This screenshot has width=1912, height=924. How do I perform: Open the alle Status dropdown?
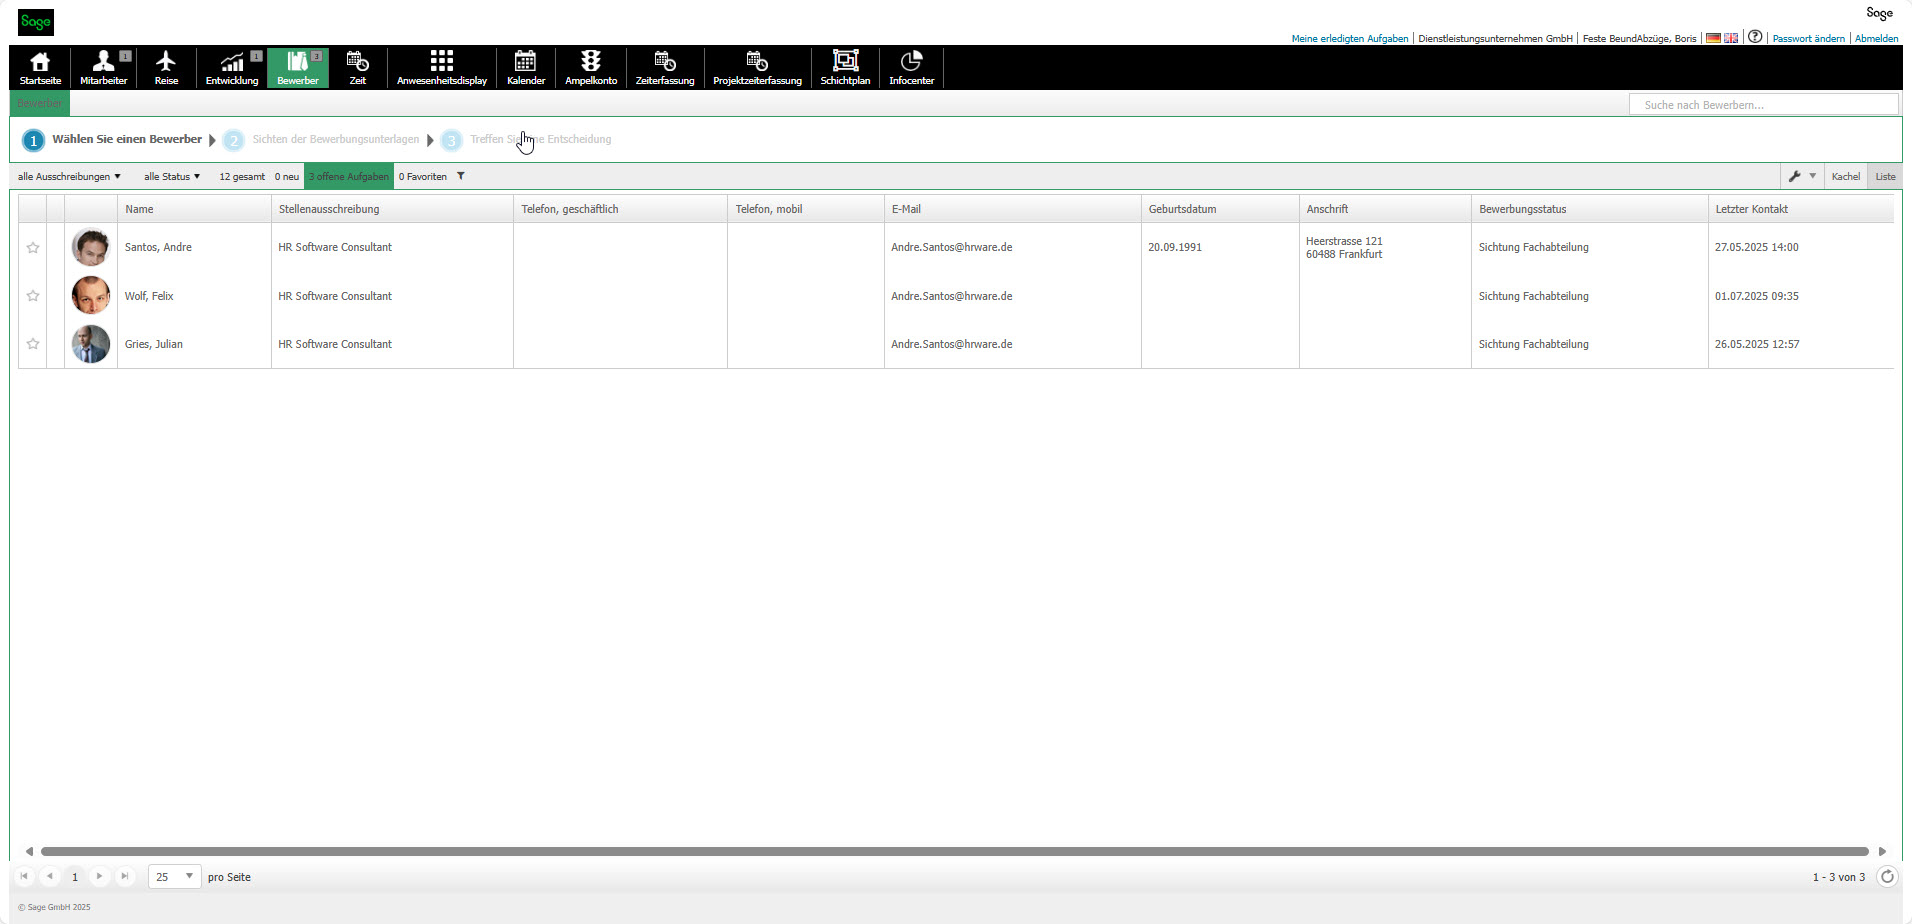pos(171,176)
